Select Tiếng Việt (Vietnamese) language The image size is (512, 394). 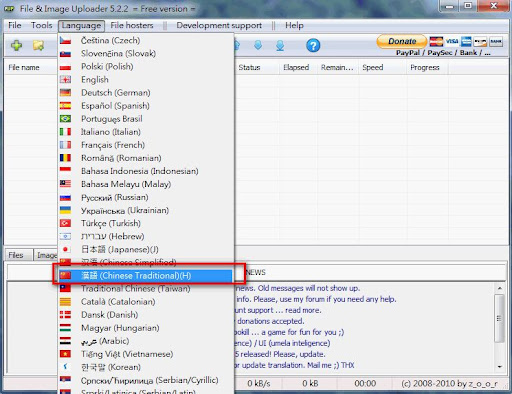click(x=146, y=354)
